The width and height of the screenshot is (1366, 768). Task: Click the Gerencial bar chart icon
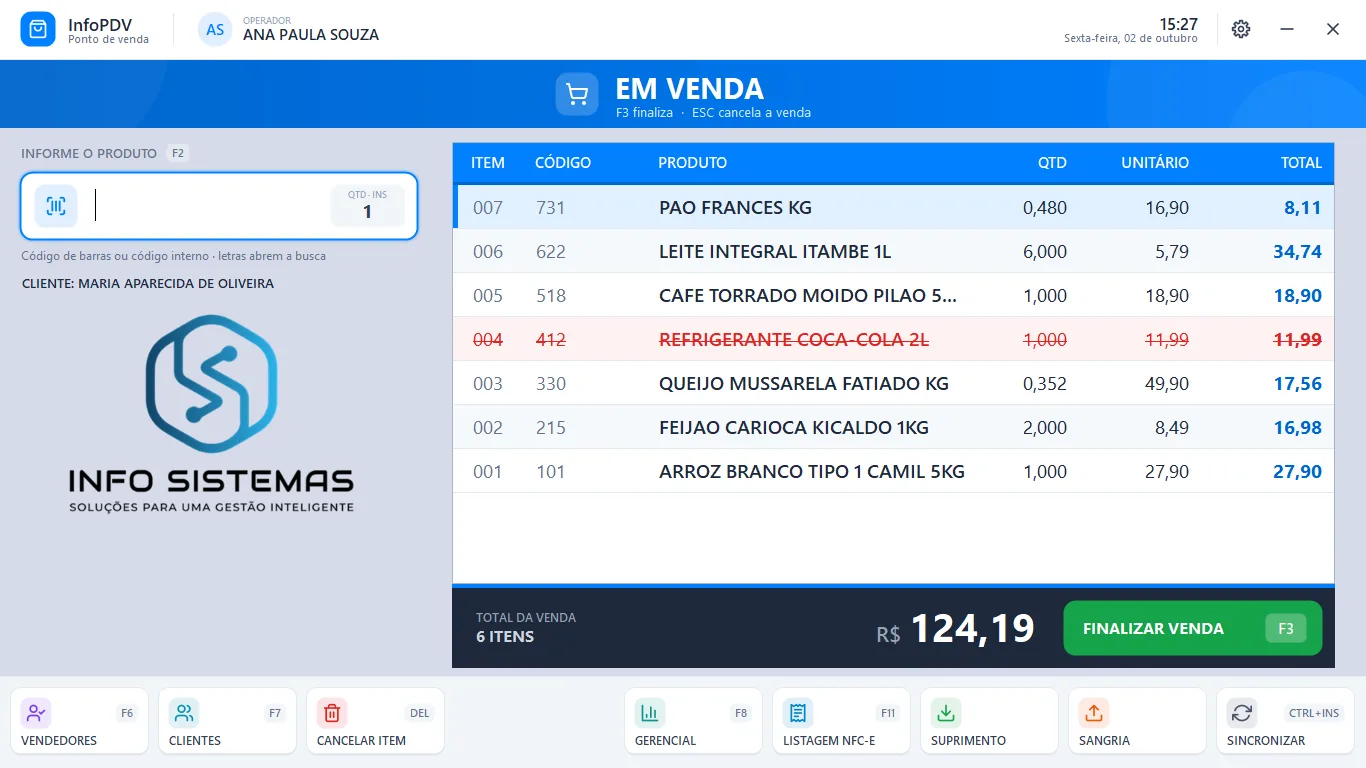tap(650, 713)
